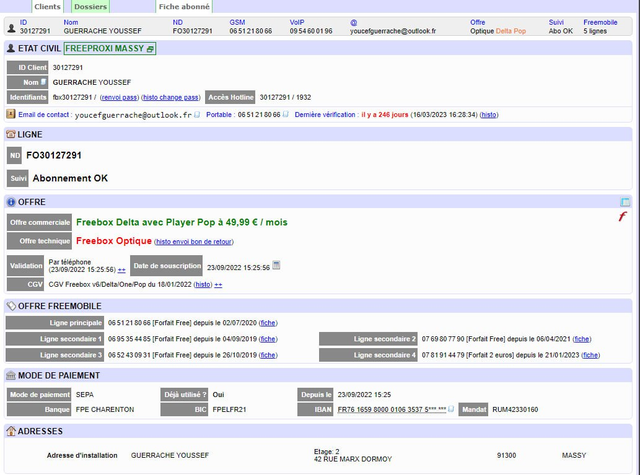Image resolution: width=640 pixels, height=475 pixels.
Task: Select the Fiche abonné tab
Action: [184, 7]
